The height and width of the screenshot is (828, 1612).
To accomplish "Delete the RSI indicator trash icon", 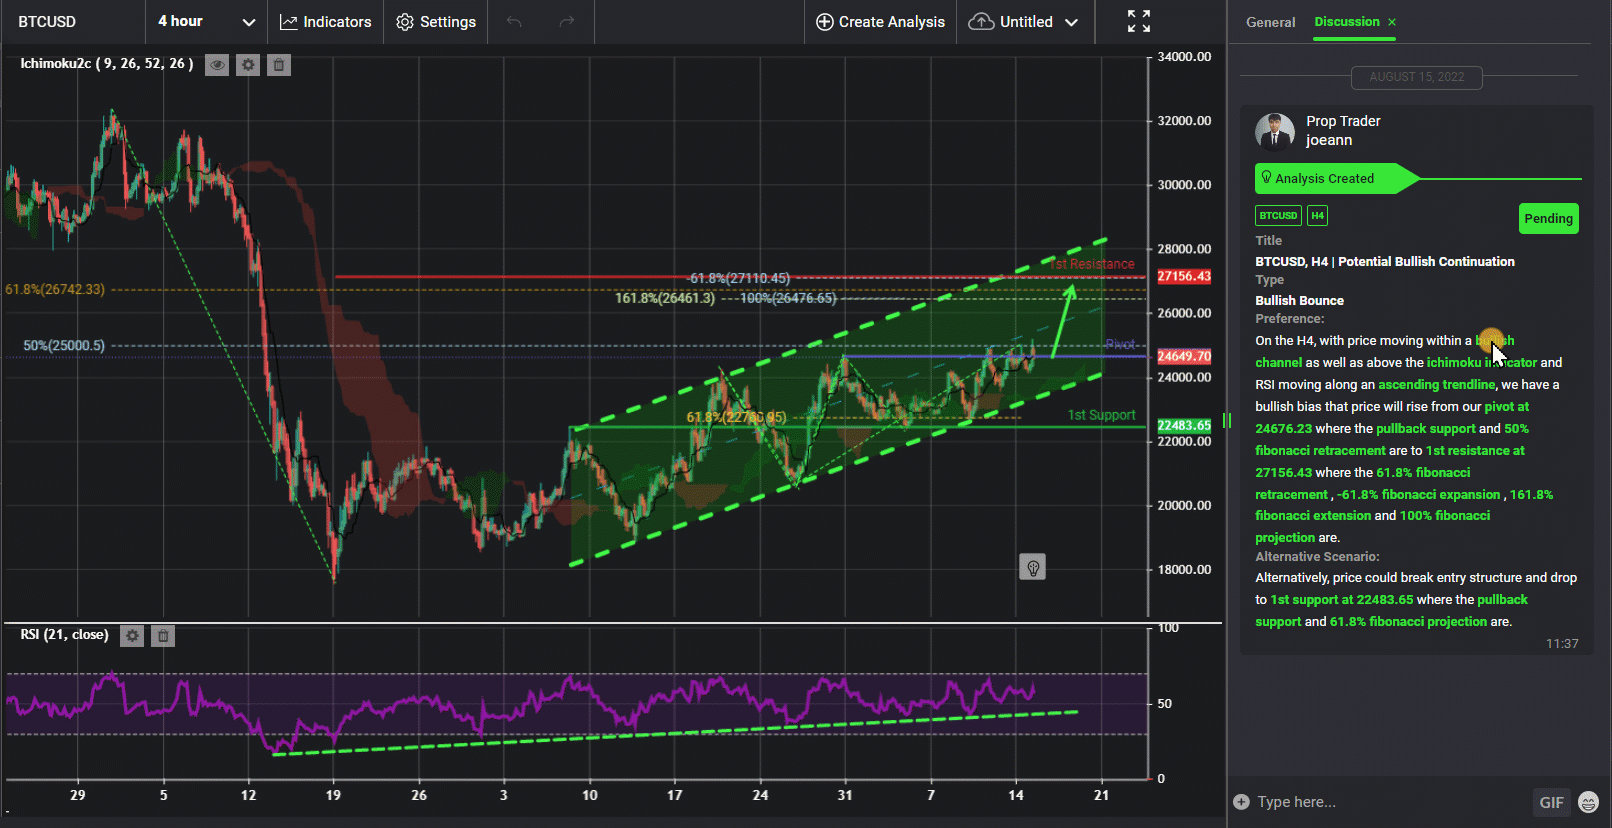I will pyautogui.click(x=163, y=635).
